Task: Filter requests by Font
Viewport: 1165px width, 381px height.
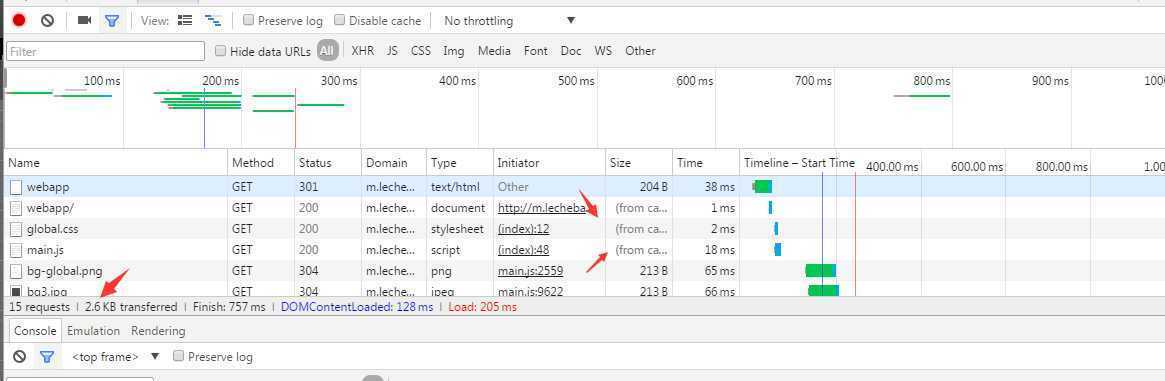Action: click(536, 51)
